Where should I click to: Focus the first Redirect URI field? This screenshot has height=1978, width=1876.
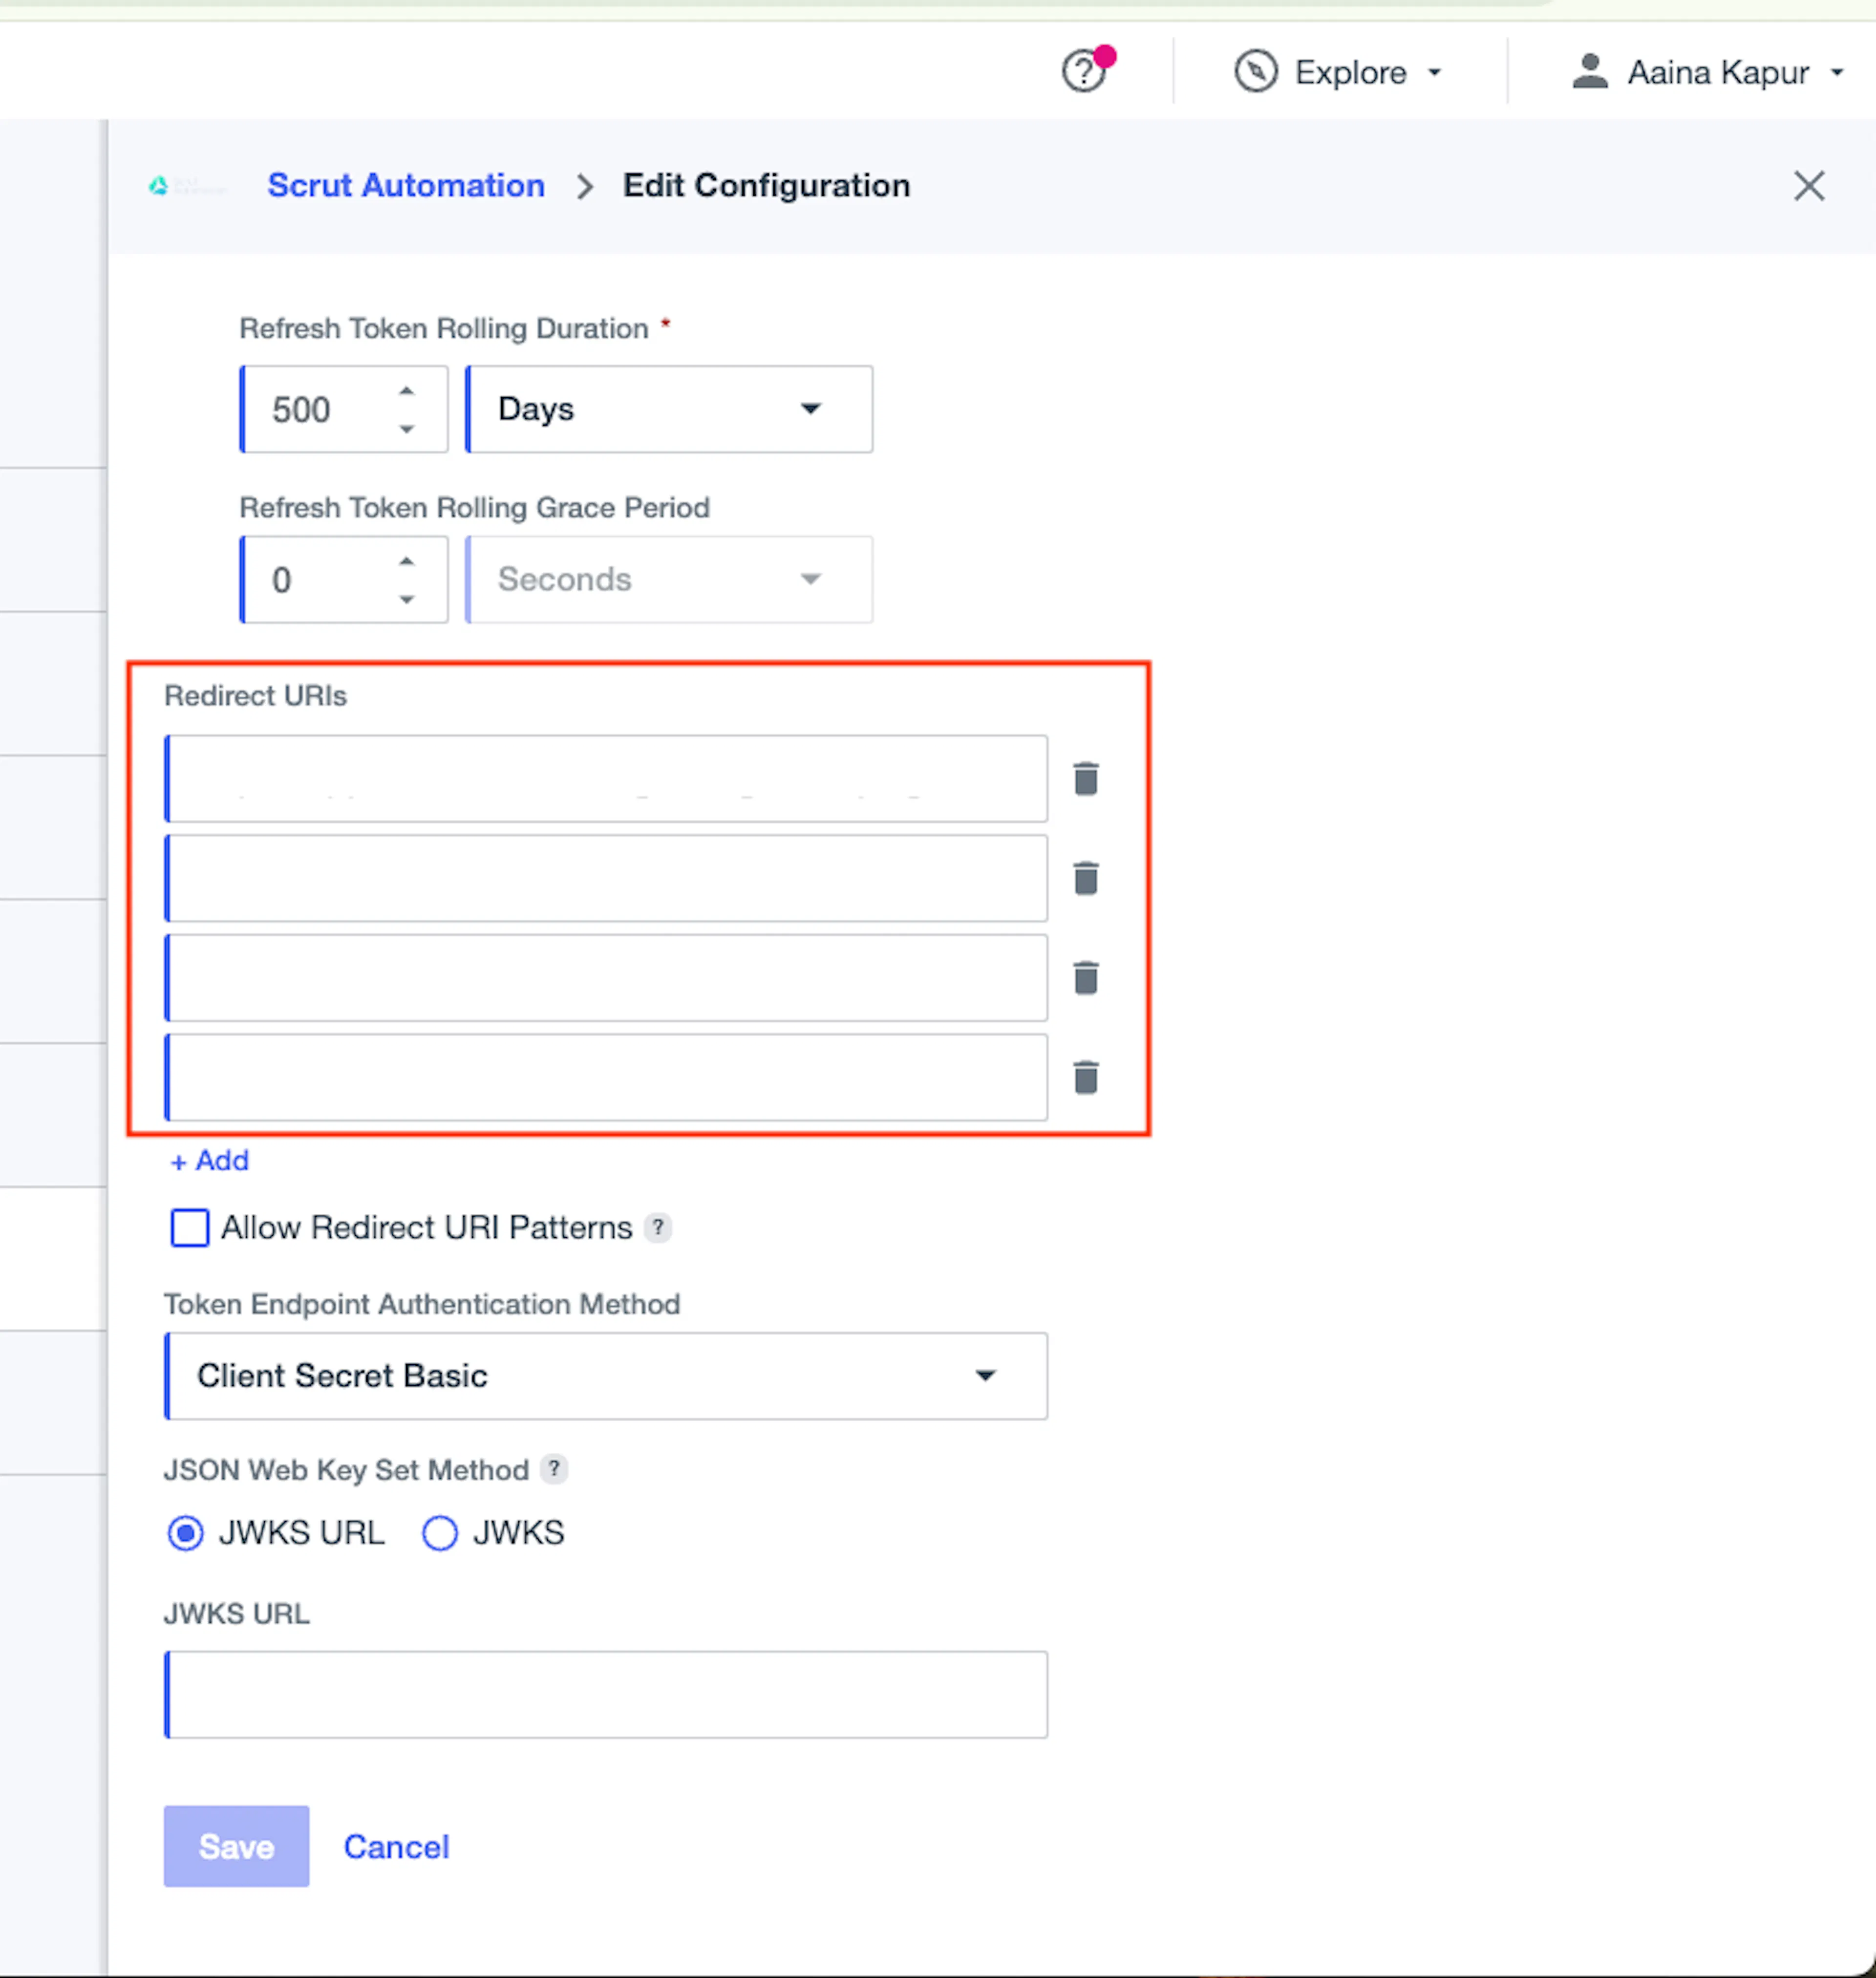tap(606, 779)
